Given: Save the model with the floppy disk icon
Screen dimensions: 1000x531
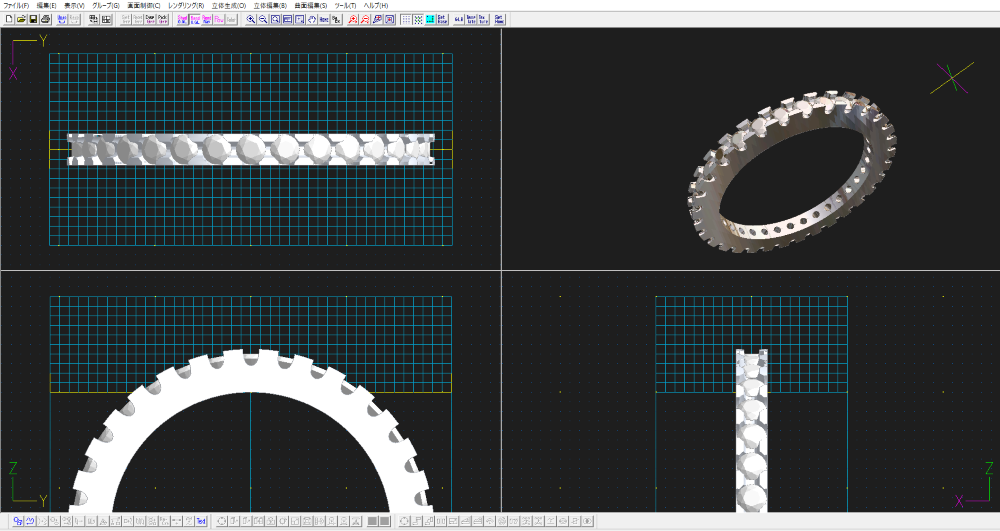Looking at the screenshot, I should (x=33, y=19).
